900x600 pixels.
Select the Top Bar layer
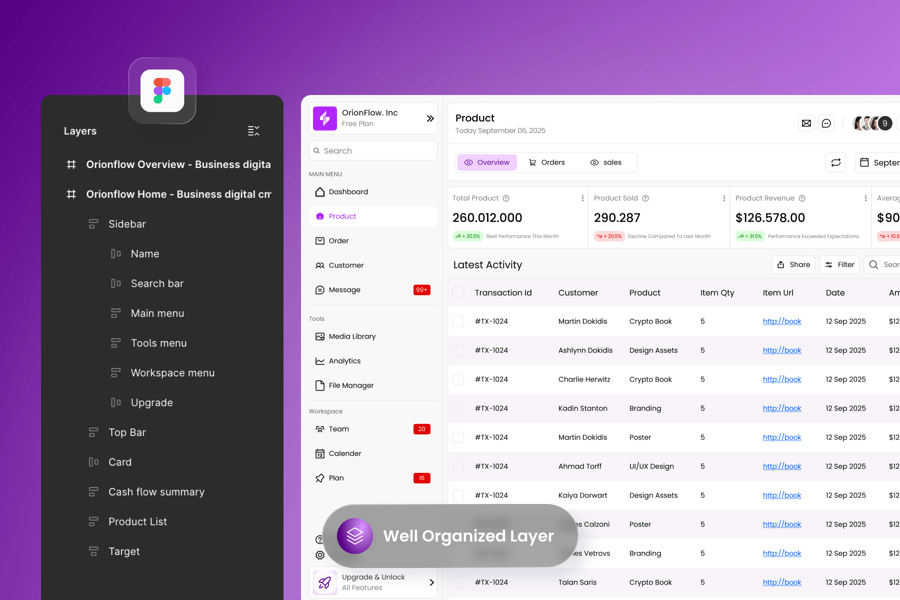127,432
